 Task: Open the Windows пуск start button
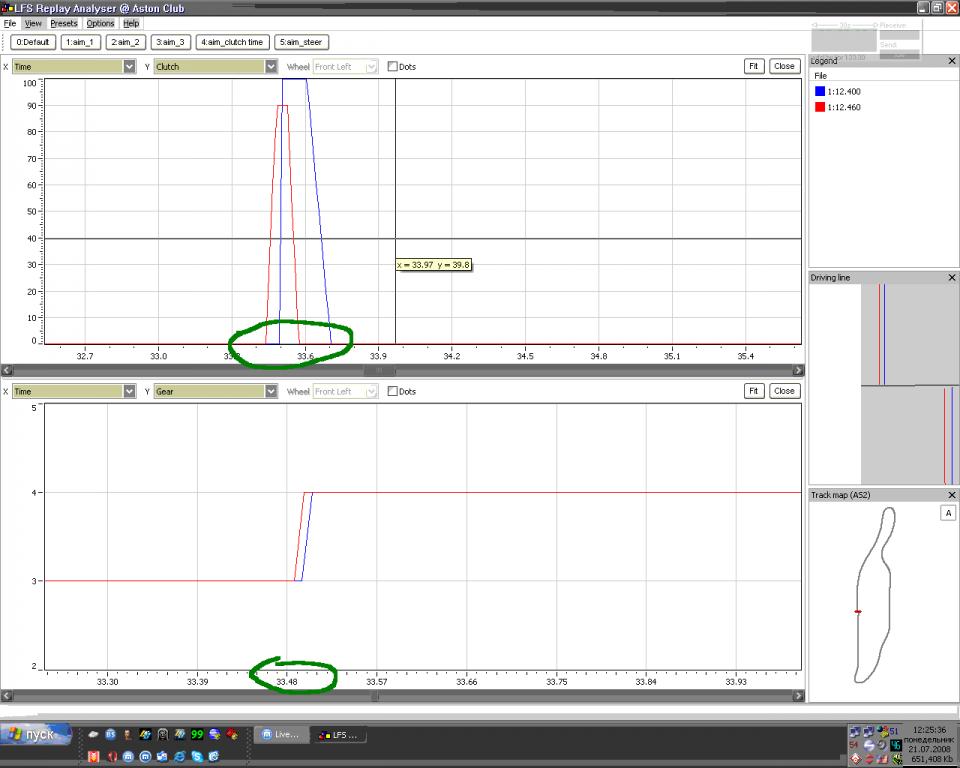click(x=36, y=734)
